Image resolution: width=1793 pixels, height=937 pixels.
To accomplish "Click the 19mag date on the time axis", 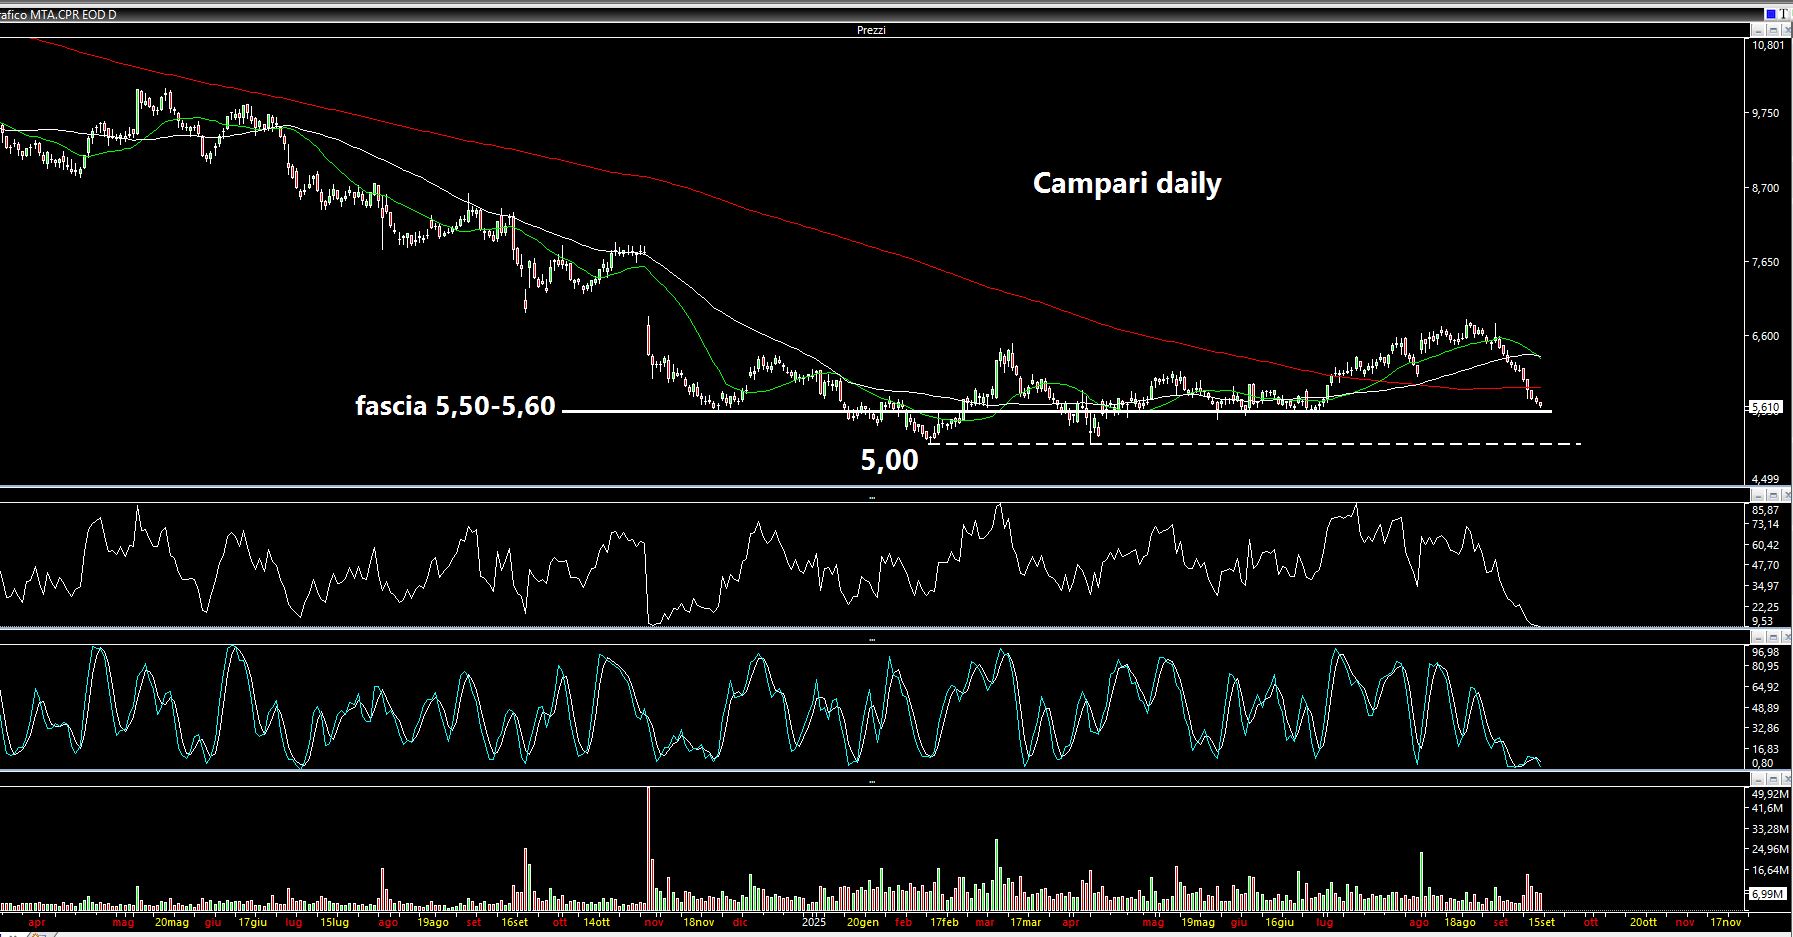I will coord(1198,923).
